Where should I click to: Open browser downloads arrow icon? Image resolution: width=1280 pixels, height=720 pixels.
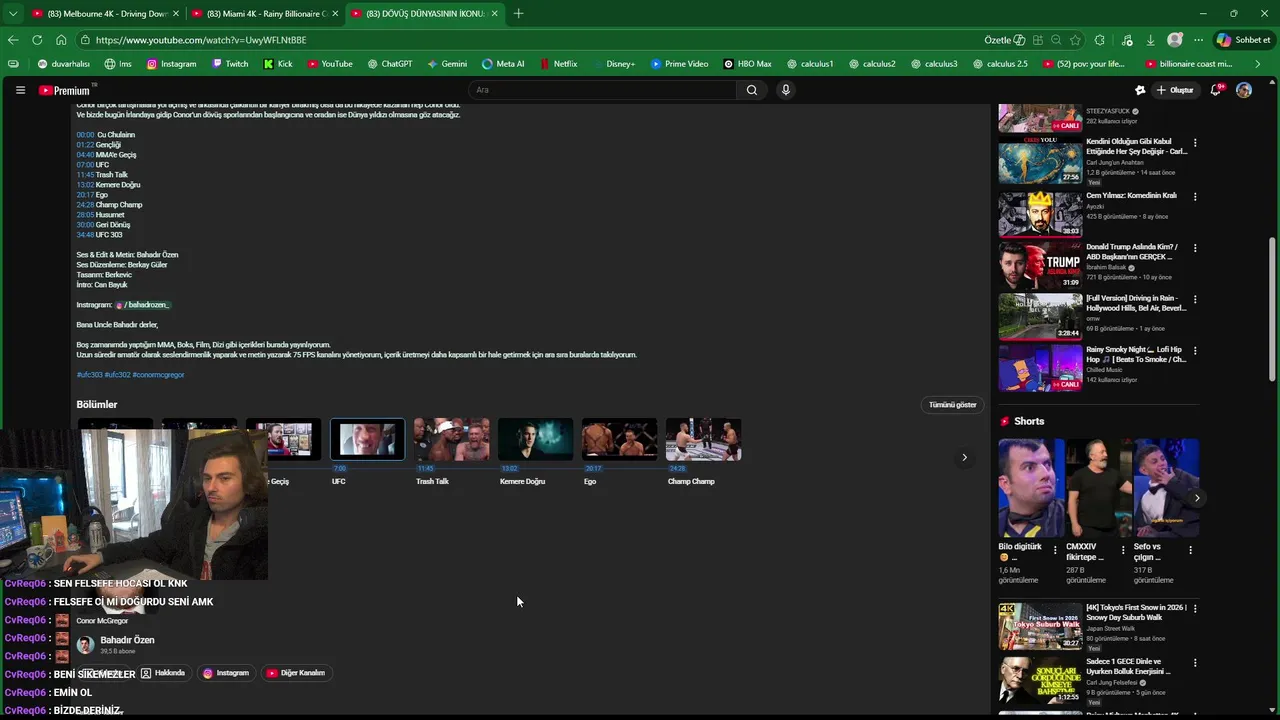[x=1151, y=40]
